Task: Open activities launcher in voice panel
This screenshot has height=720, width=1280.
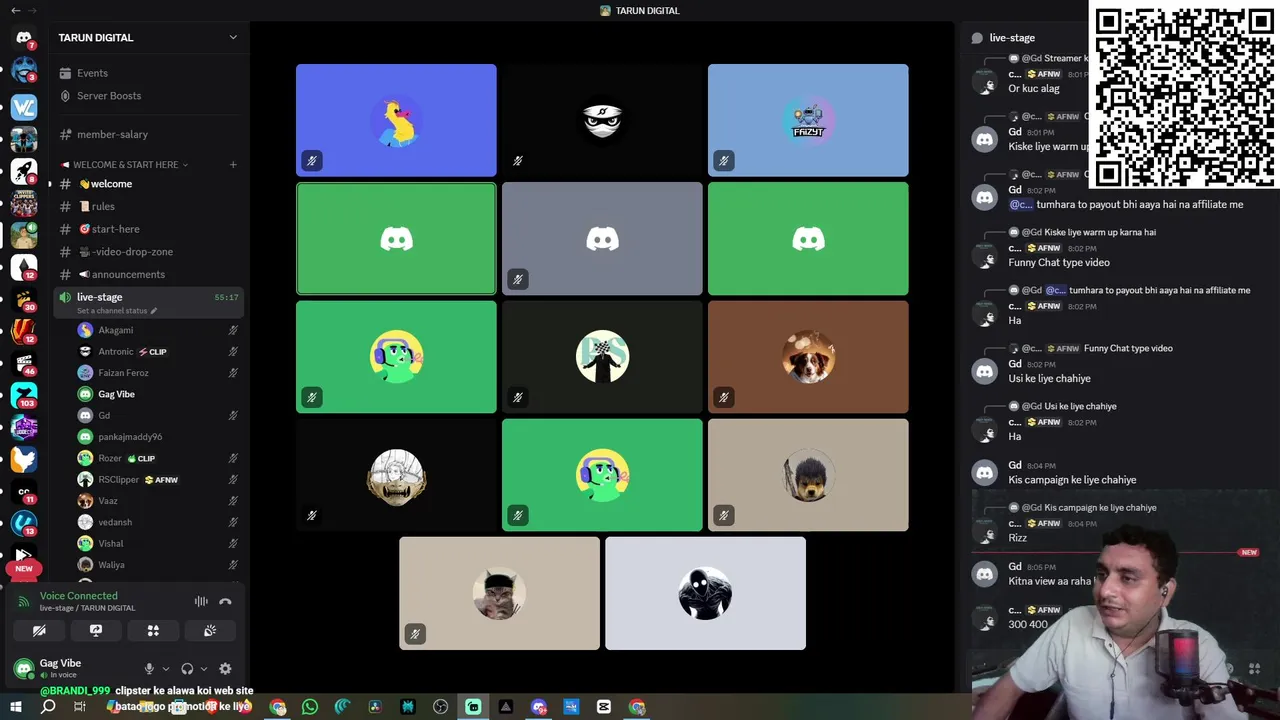Action: pyautogui.click(x=153, y=631)
